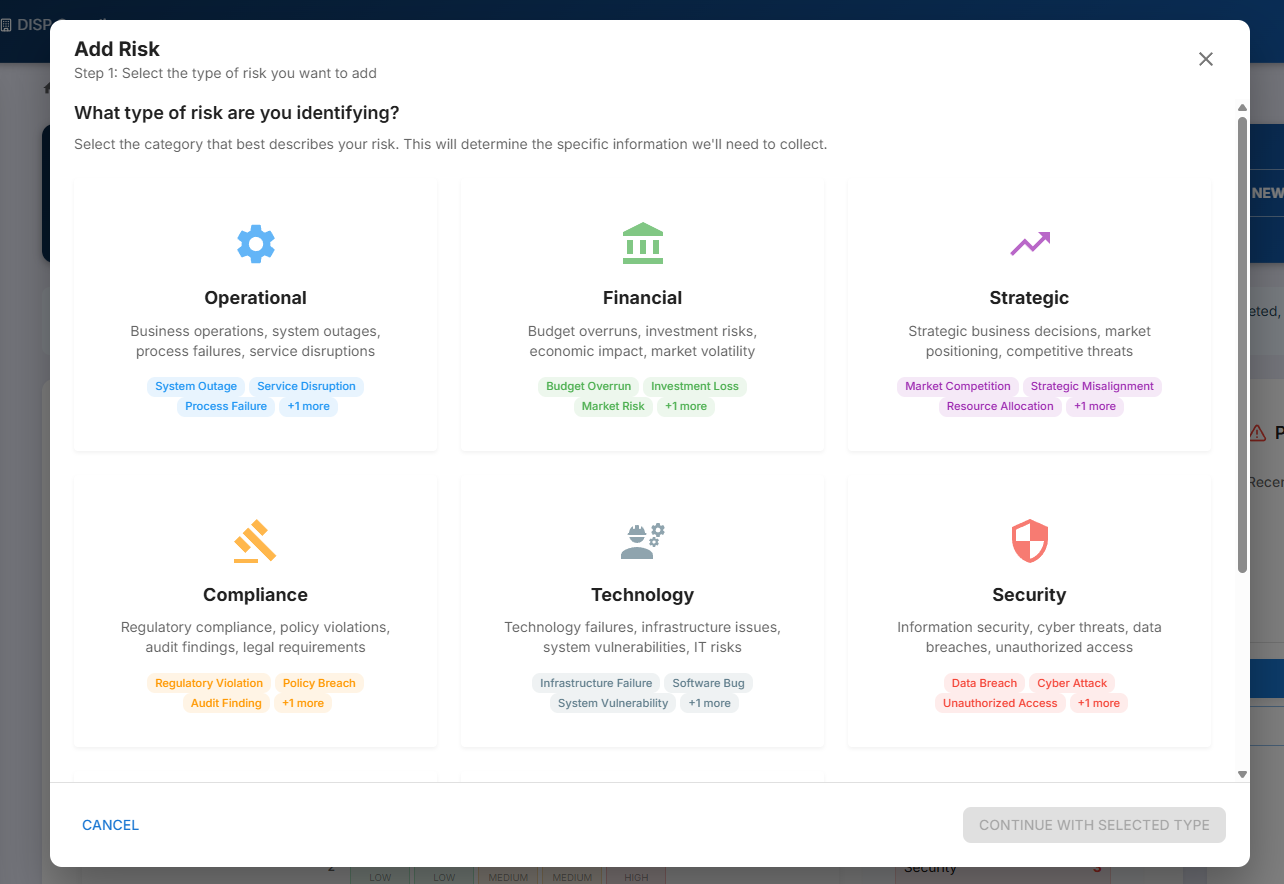Select the Data Breach tag

(x=984, y=684)
